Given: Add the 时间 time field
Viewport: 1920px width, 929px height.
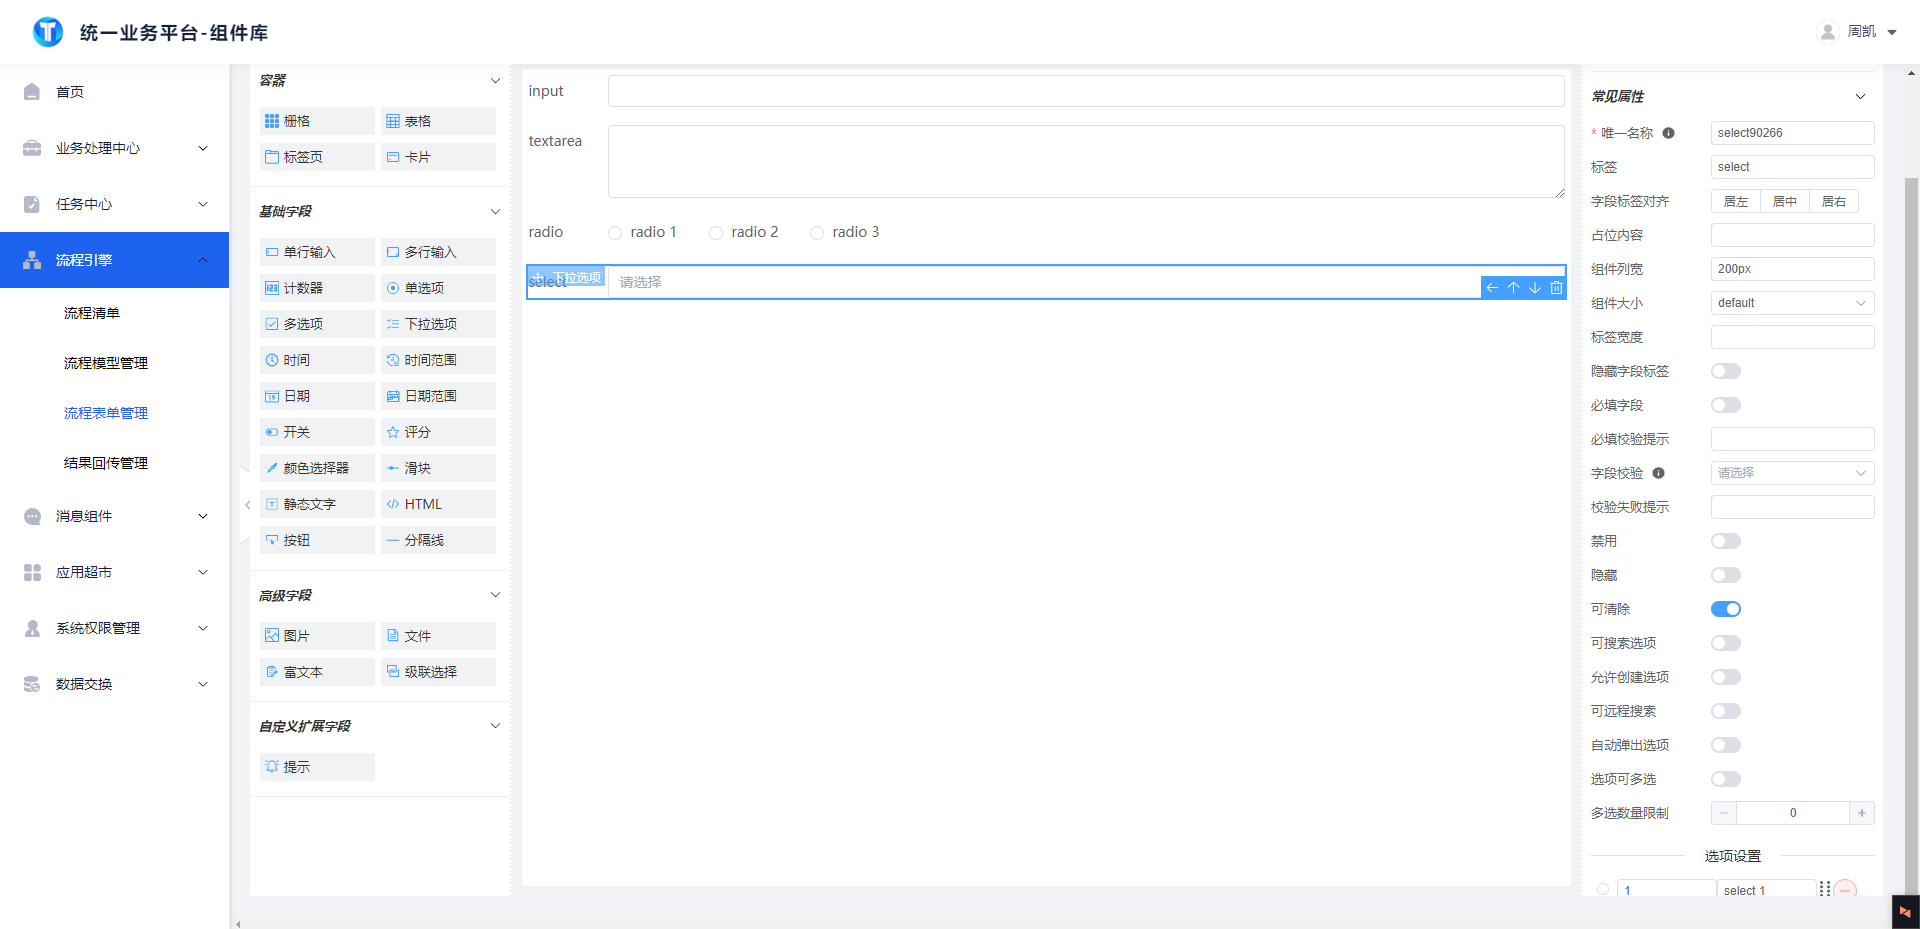Looking at the screenshot, I should pos(317,360).
